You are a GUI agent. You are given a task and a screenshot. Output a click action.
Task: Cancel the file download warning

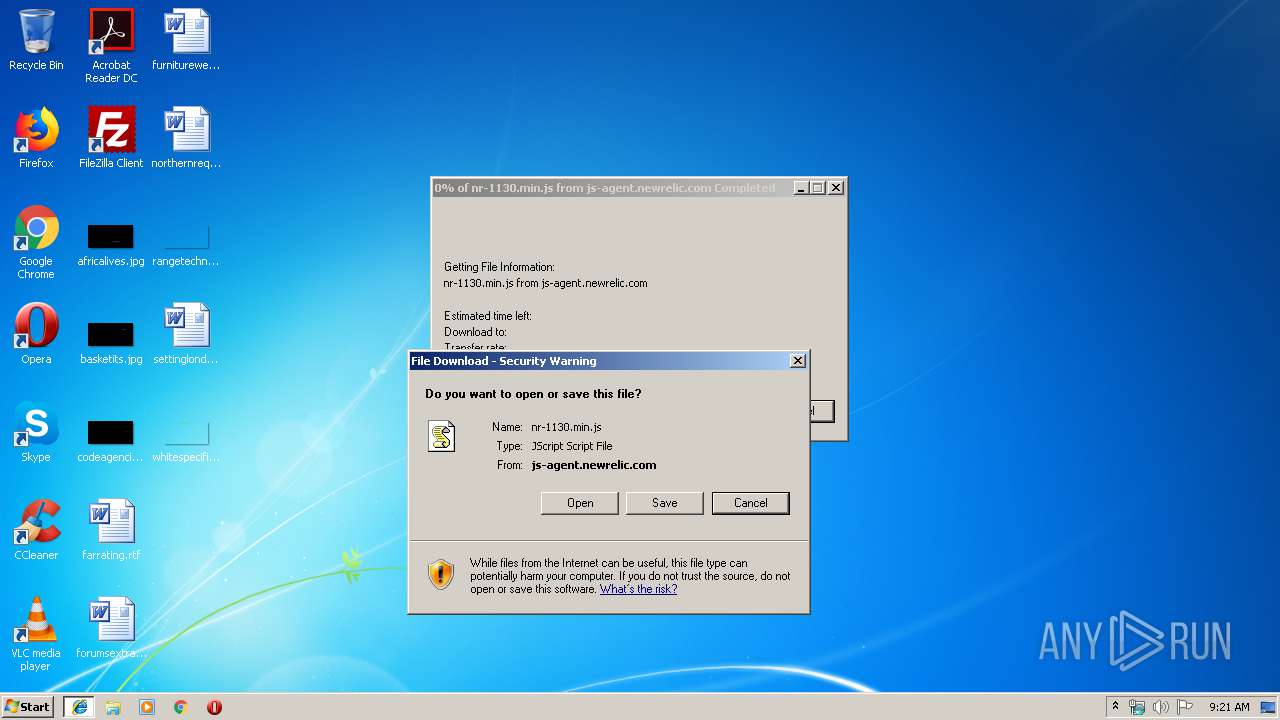click(751, 503)
